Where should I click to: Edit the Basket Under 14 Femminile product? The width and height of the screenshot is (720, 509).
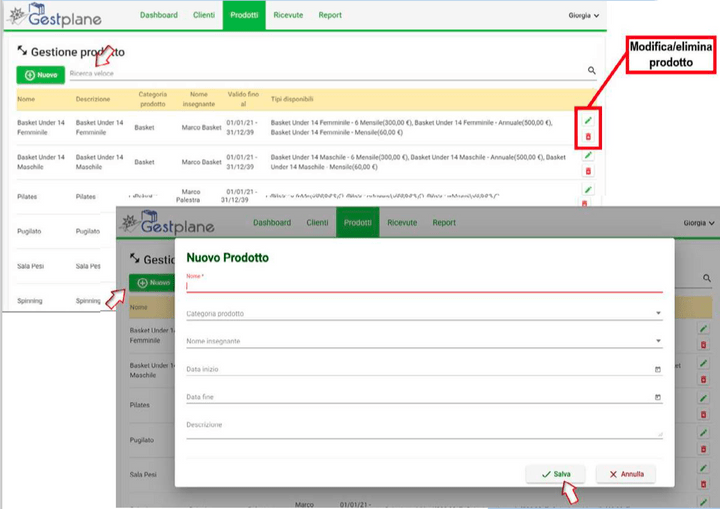588,120
